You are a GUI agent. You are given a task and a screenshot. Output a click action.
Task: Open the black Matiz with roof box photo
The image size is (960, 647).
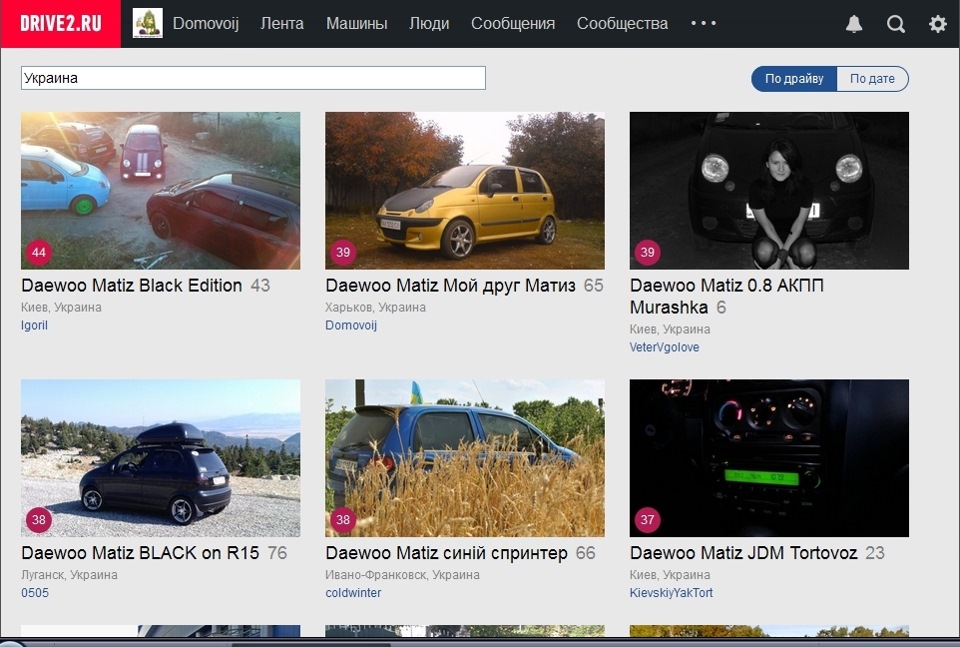(160, 458)
